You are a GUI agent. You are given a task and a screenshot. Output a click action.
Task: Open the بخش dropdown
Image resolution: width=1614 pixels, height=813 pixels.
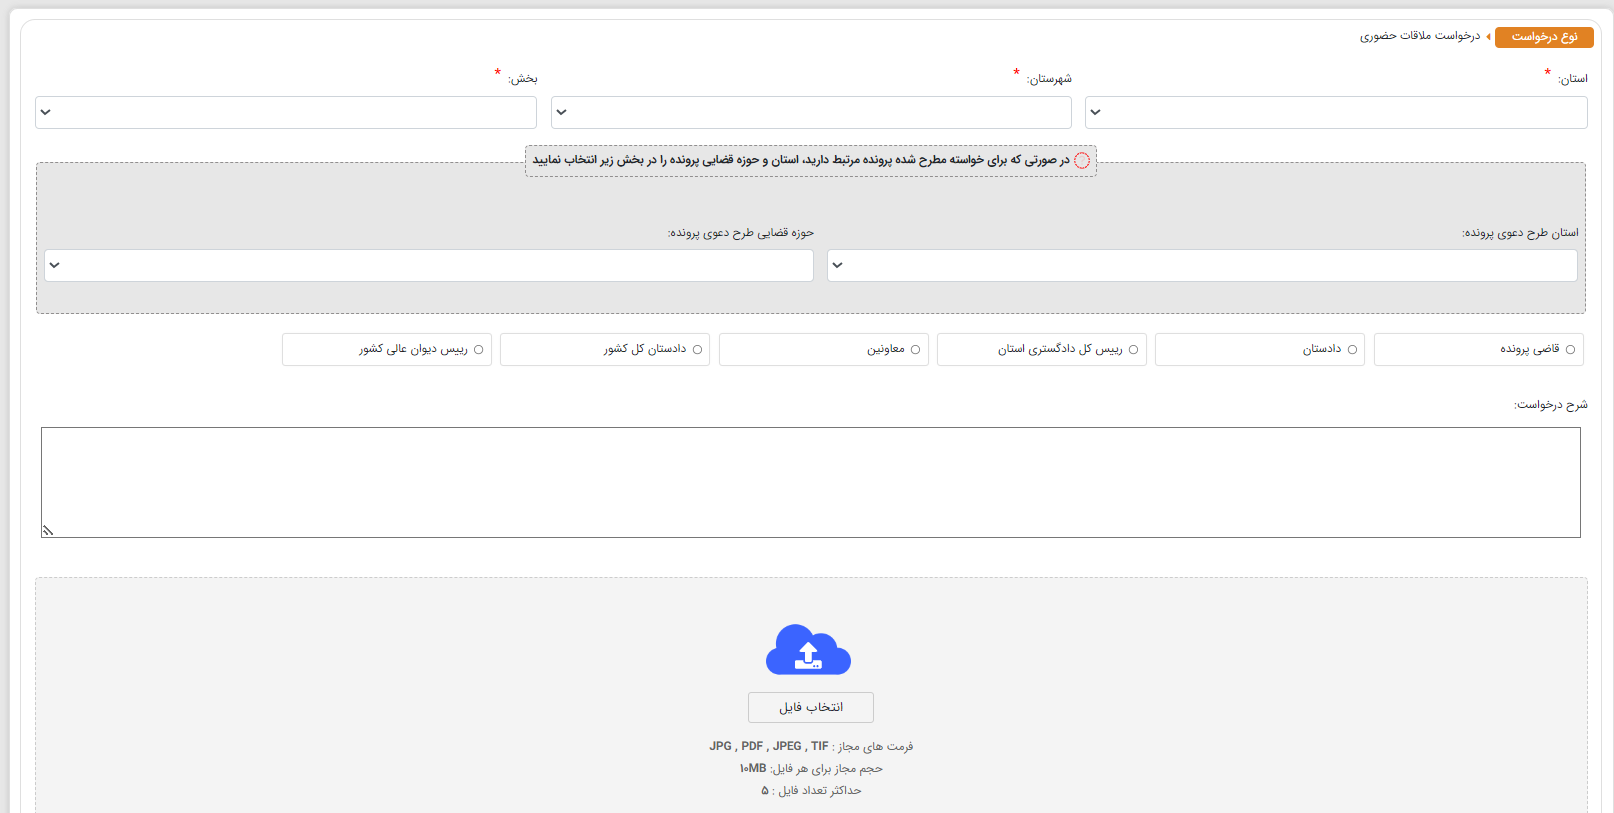click(286, 112)
